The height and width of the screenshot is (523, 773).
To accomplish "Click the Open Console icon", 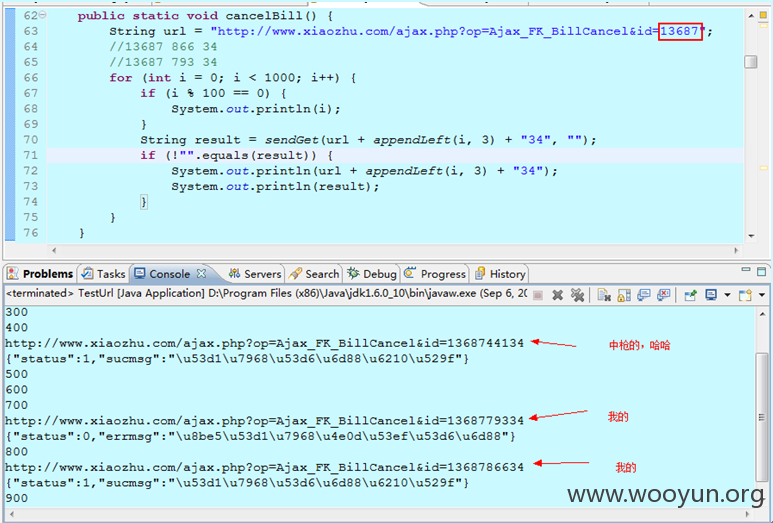I will [745, 295].
